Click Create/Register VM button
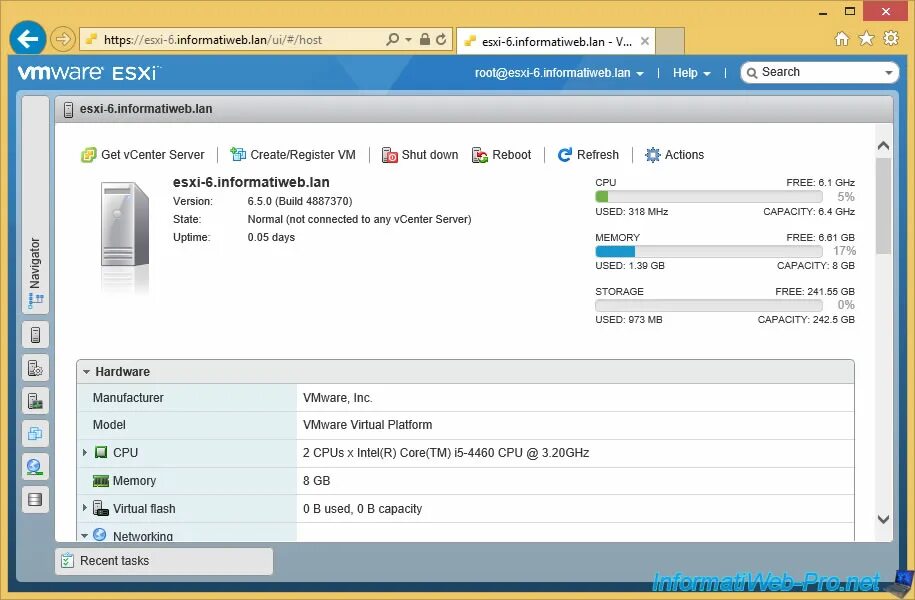Viewport: 915px width, 600px height. 293,155
